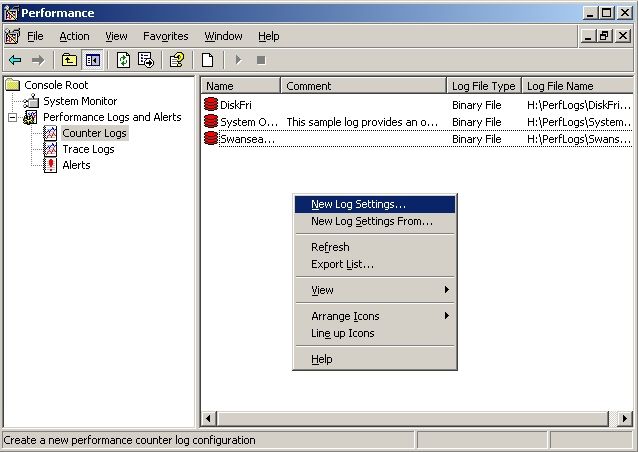The height and width of the screenshot is (452, 638).
Task: Click the Up one level folder icon
Action: click(69, 60)
